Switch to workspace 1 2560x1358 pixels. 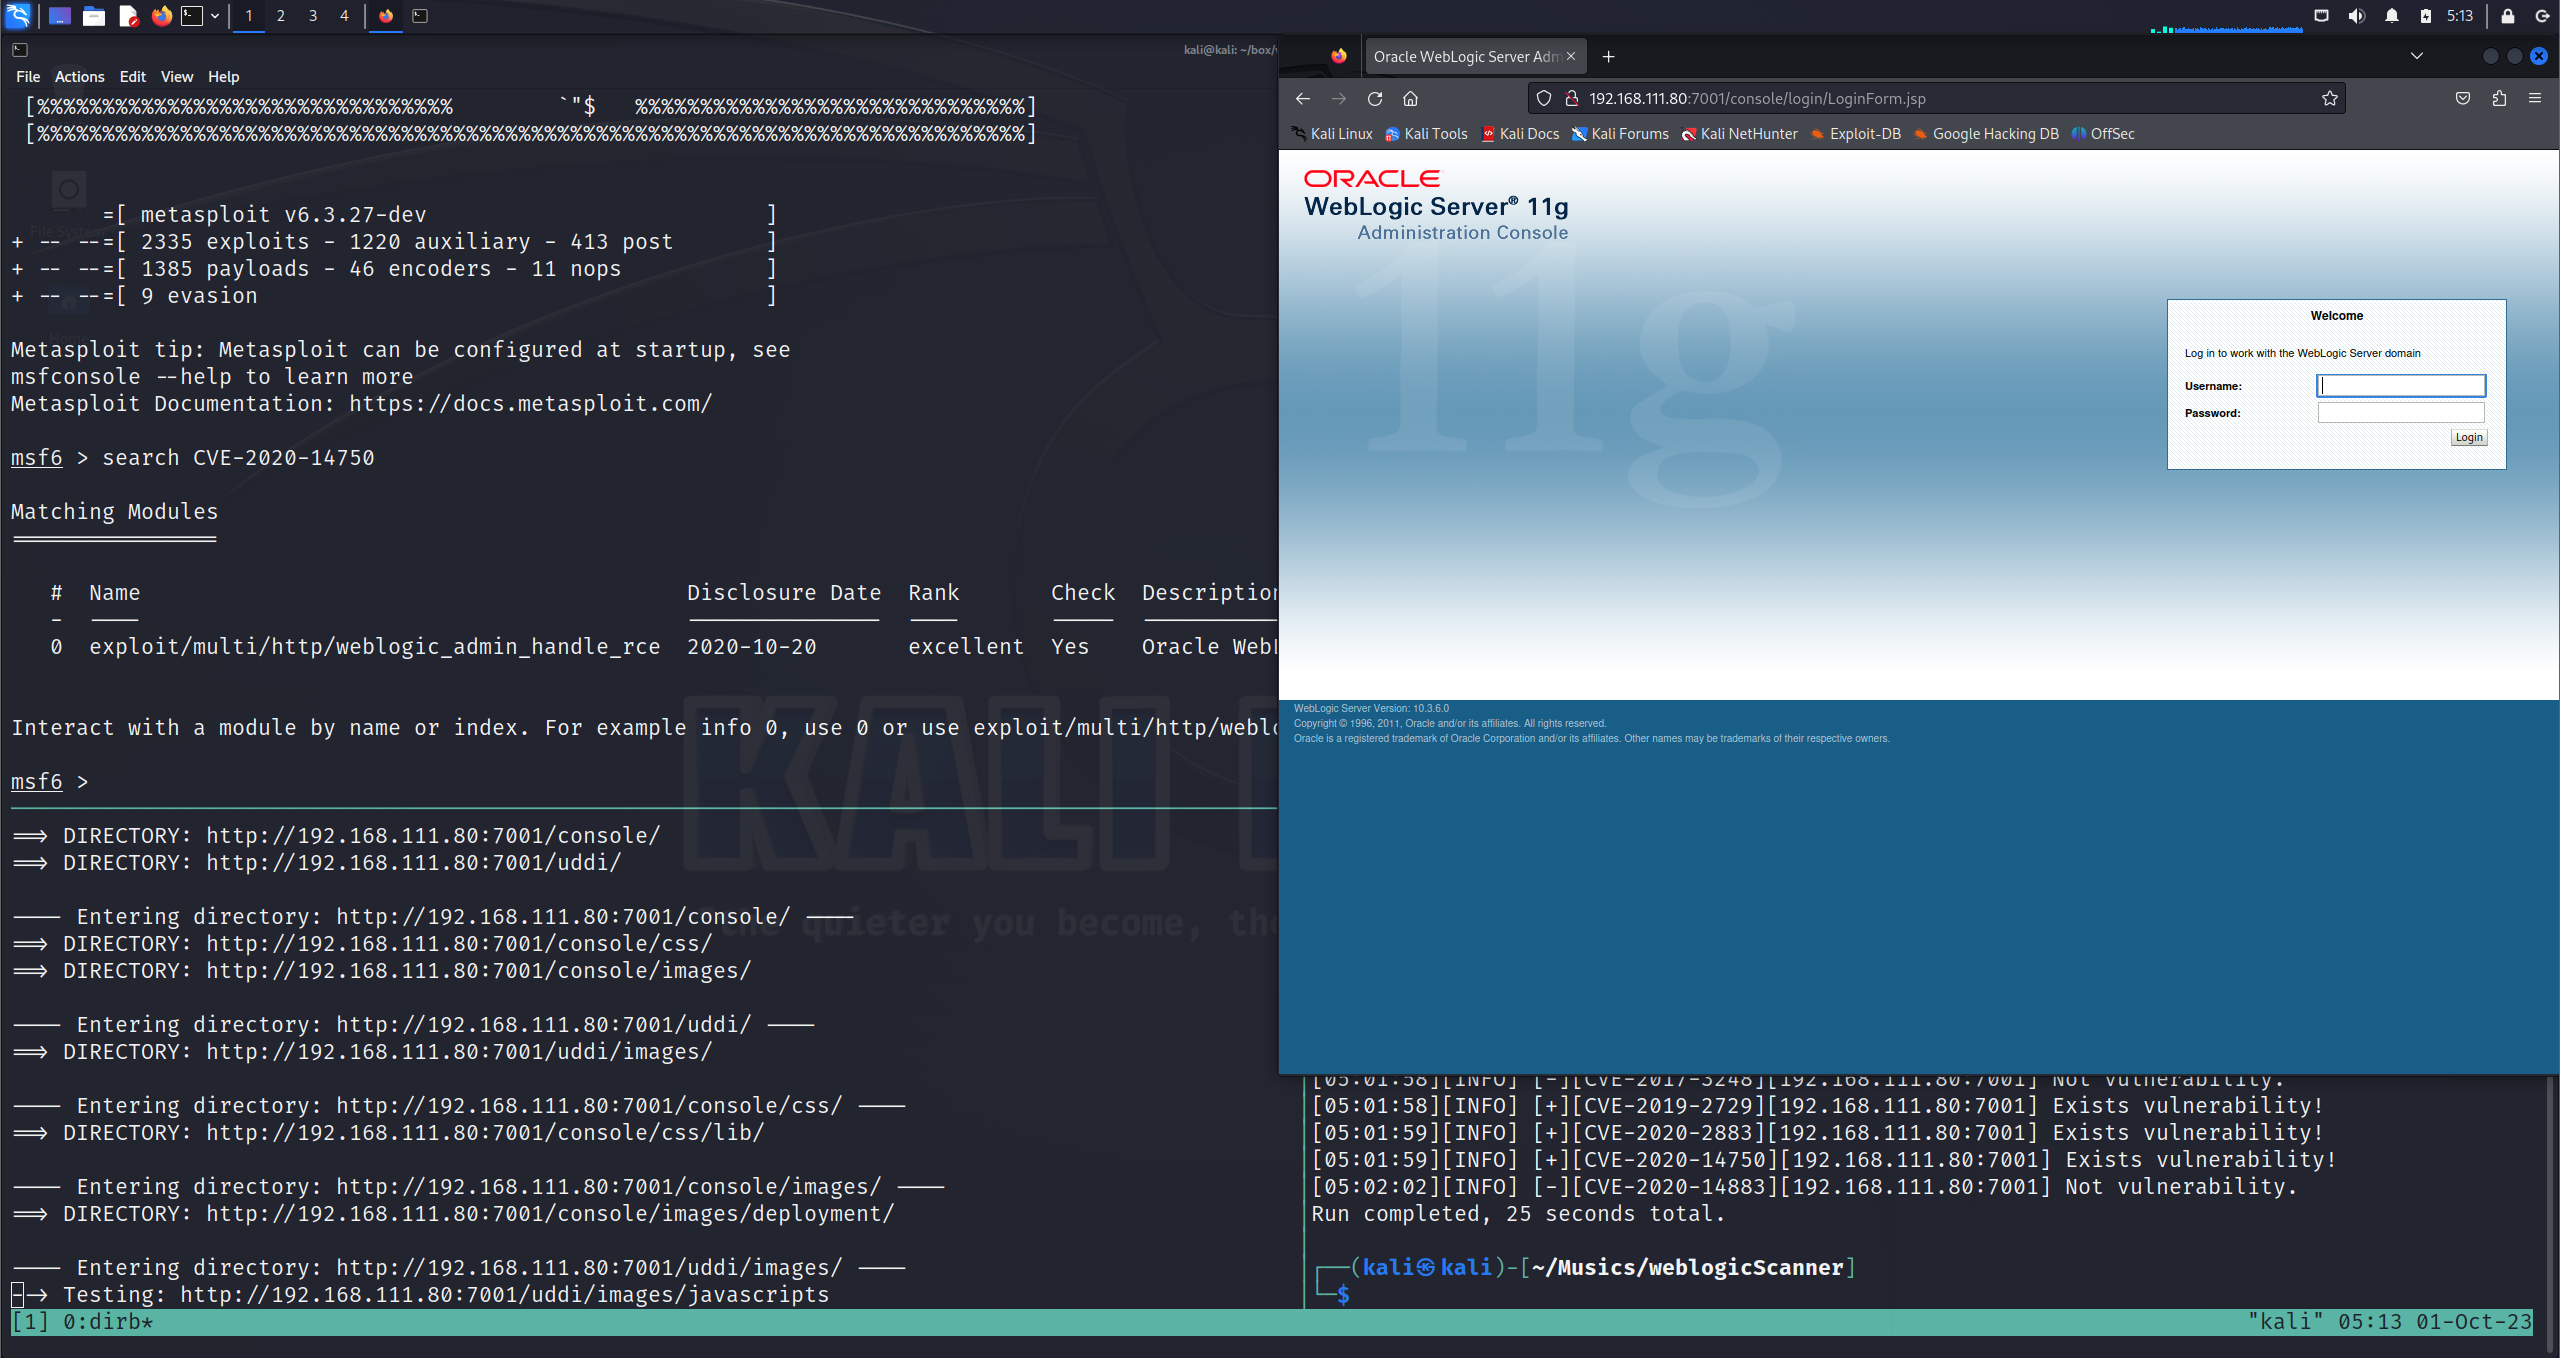[x=249, y=16]
